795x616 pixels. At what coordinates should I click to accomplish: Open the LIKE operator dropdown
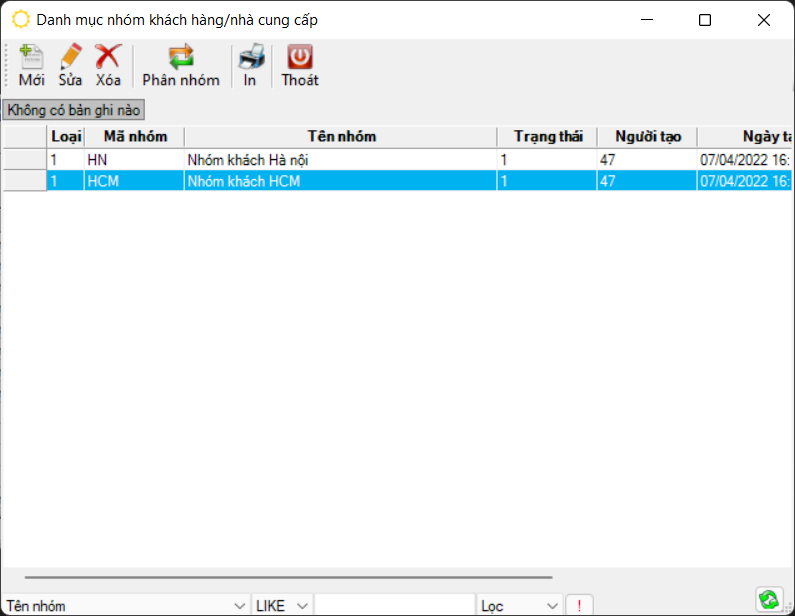pyautogui.click(x=302, y=606)
